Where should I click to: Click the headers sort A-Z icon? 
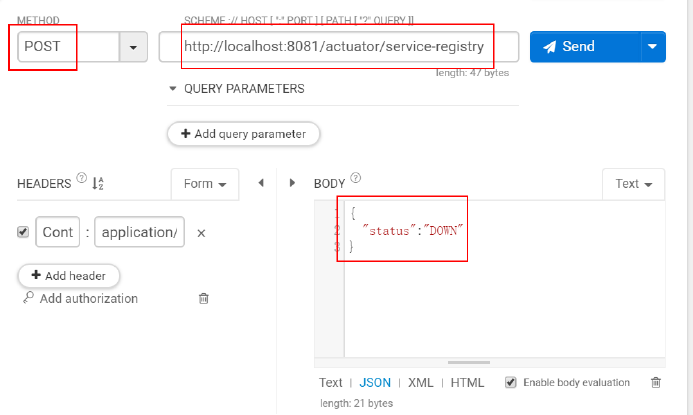[x=98, y=183]
